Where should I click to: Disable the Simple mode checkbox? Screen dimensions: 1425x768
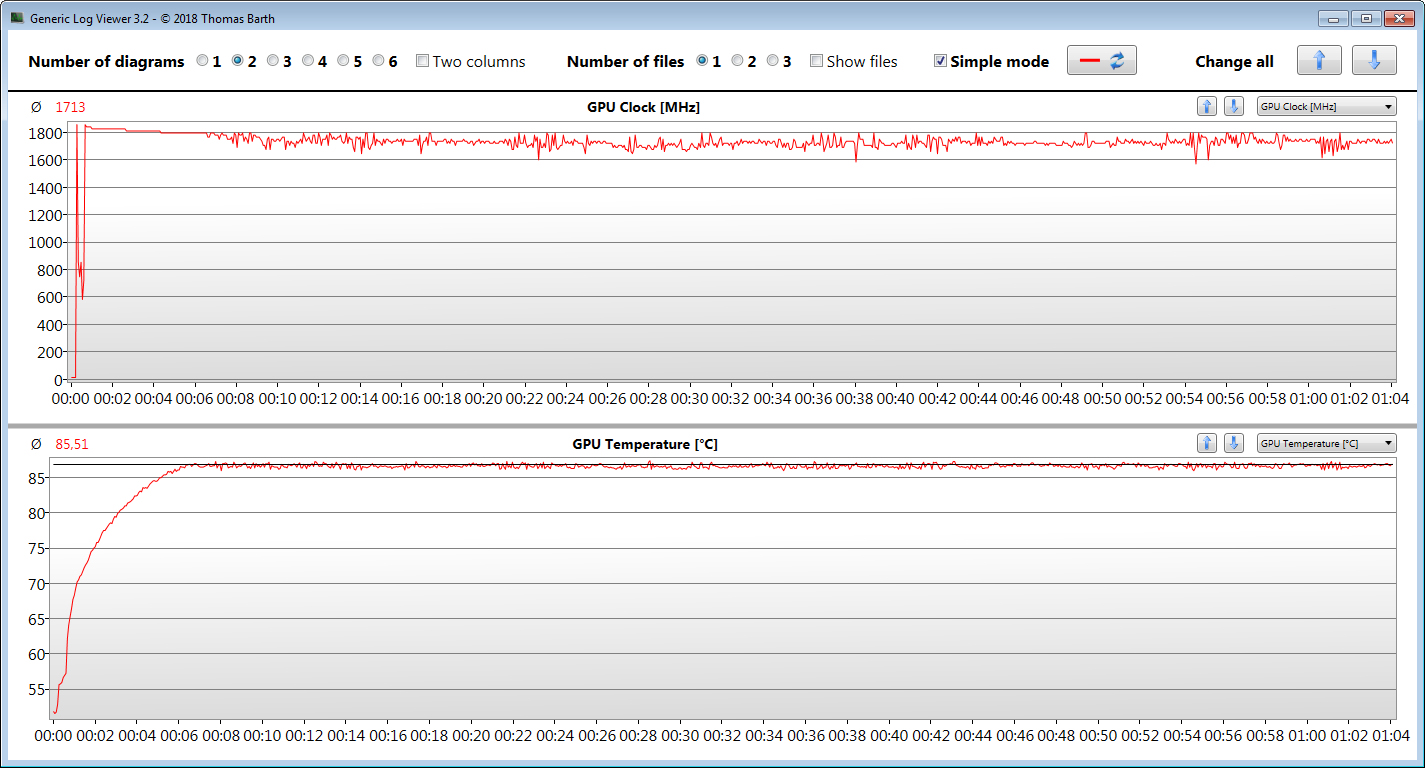pyautogui.click(x=940, y=61)
